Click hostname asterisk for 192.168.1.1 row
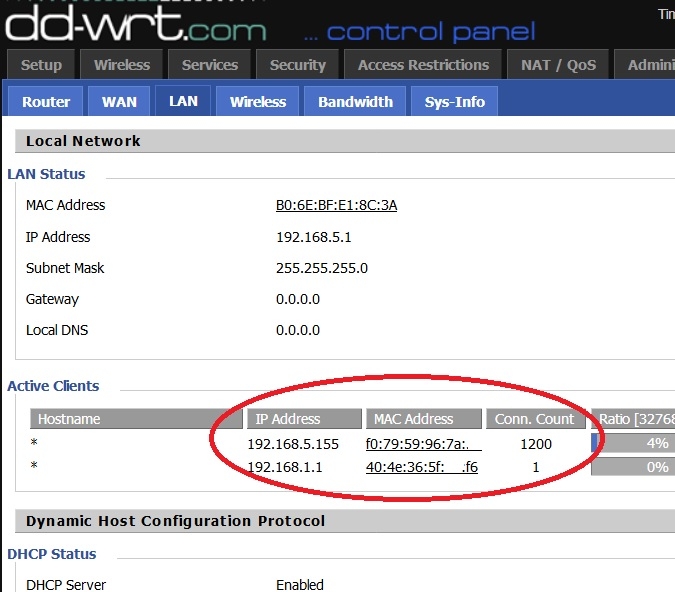675x592 pixels. pos(34,466)
